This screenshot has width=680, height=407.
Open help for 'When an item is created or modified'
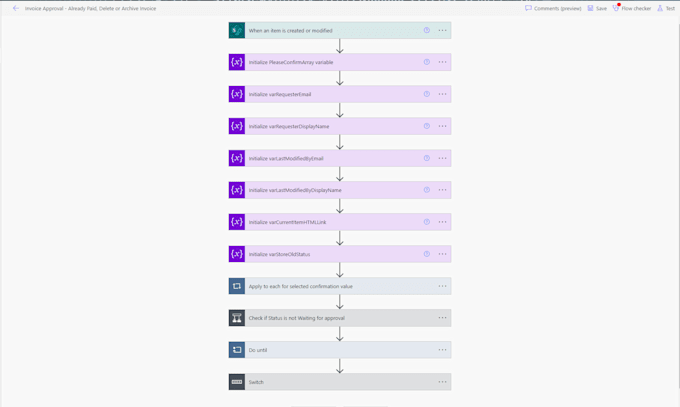[x=427, y=30]
